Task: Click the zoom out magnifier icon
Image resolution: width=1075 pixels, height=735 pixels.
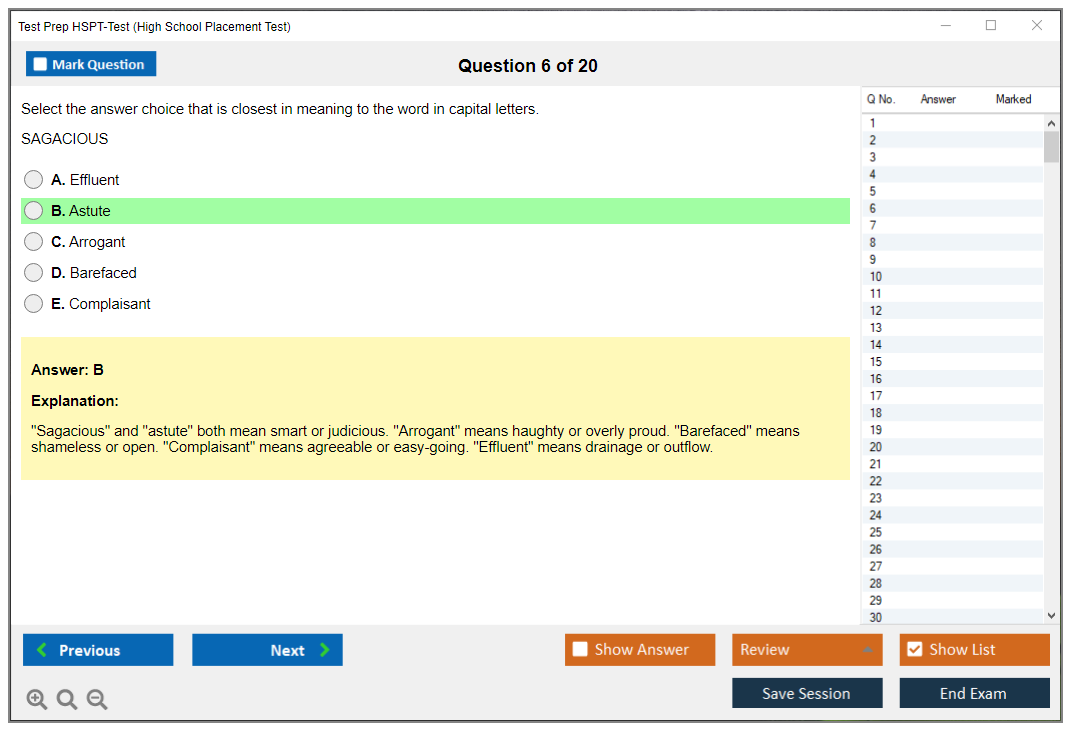Action: click(x=97, y=700)
